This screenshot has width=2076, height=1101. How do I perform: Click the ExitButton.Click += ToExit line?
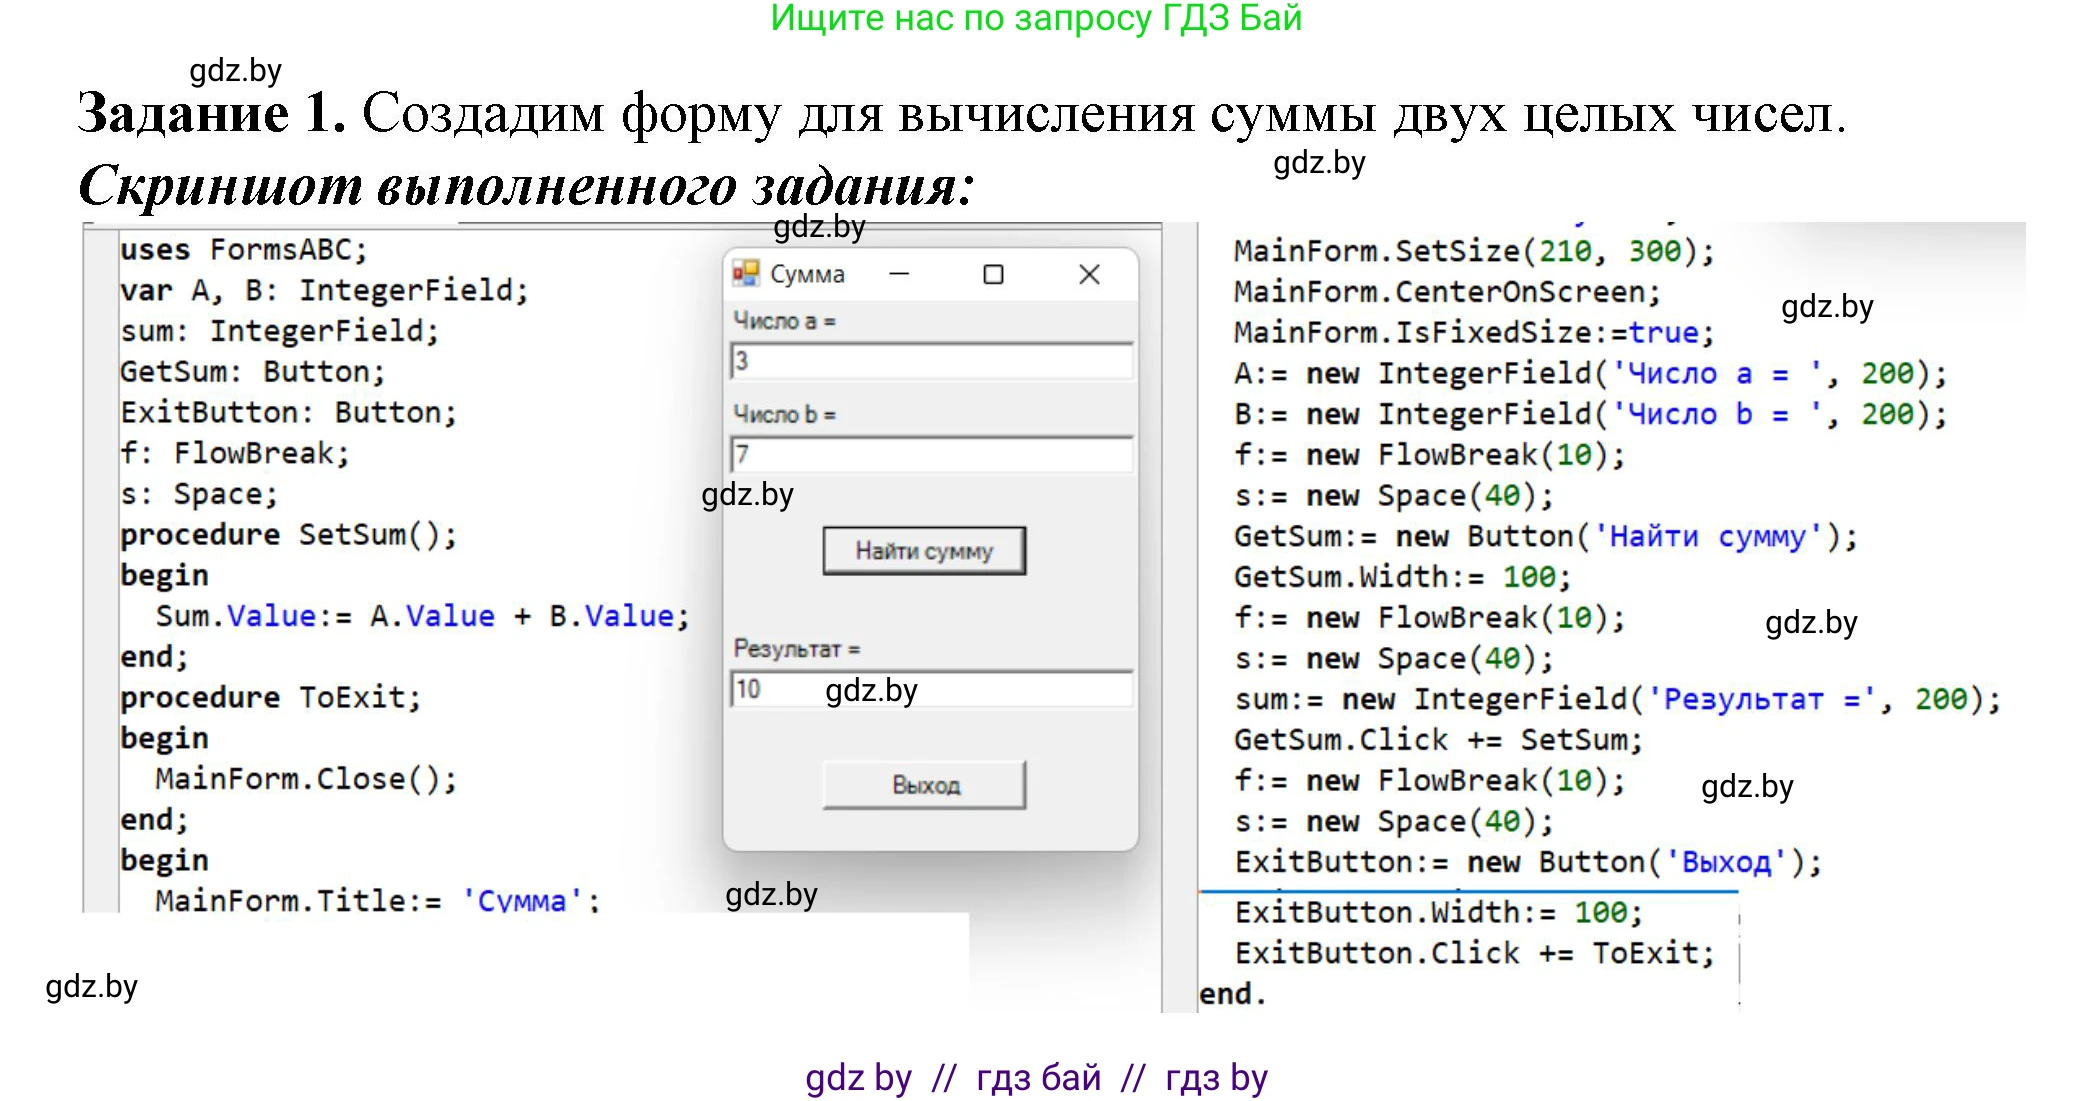[1474, 953]
